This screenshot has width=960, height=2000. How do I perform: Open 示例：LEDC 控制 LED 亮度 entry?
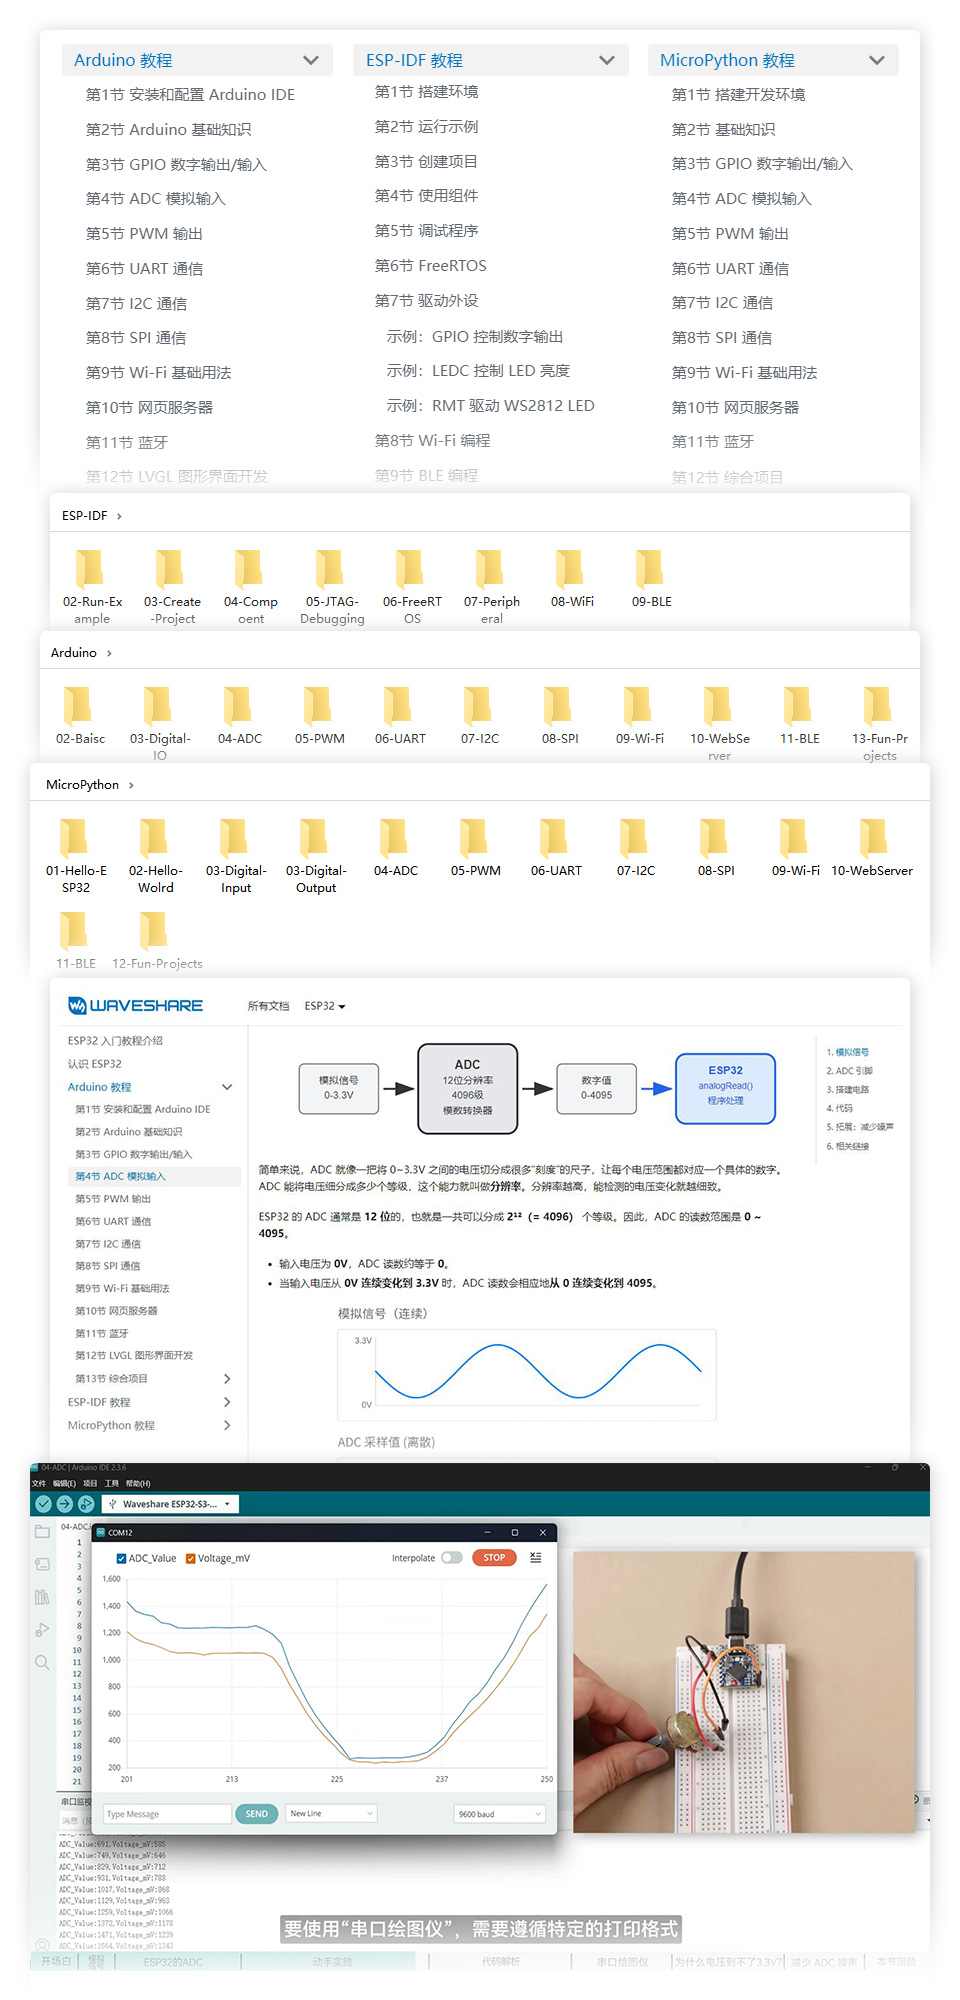point(478,370)
